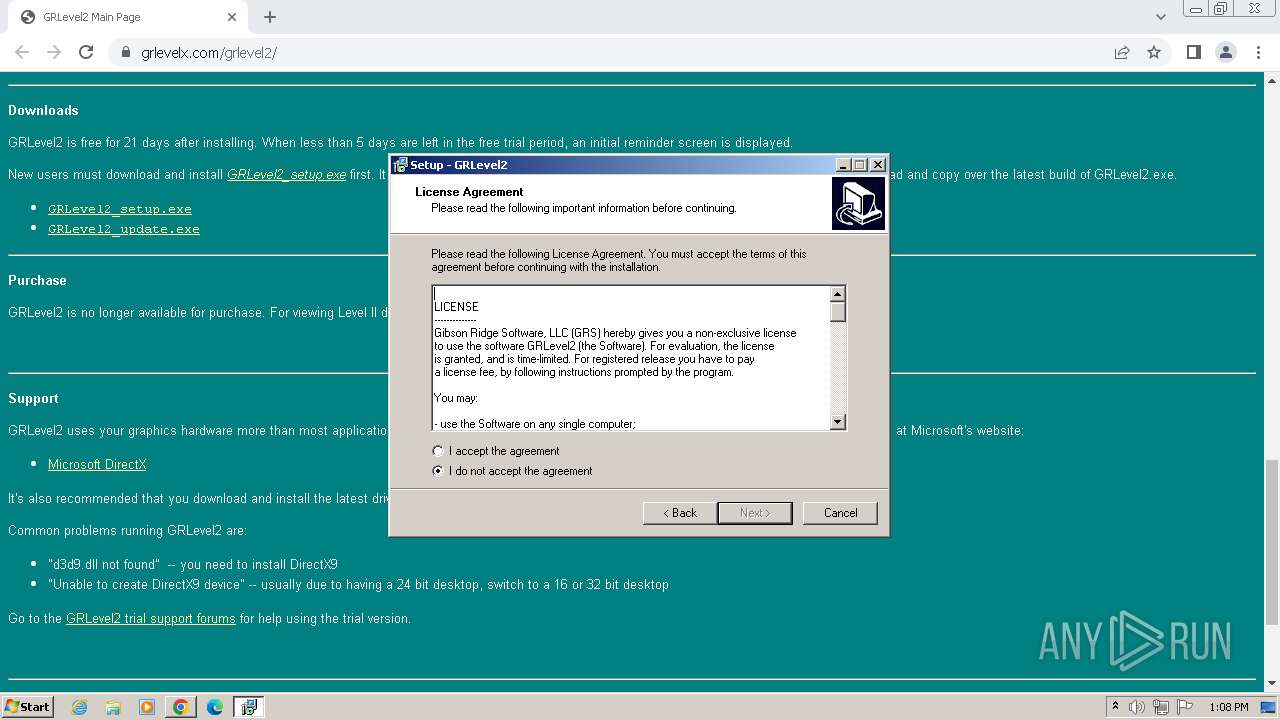Screen dimensions: 1280x720
Task: Click the disabled Next button in Setup
Action: pyautogui.click(x=755, y=513)
